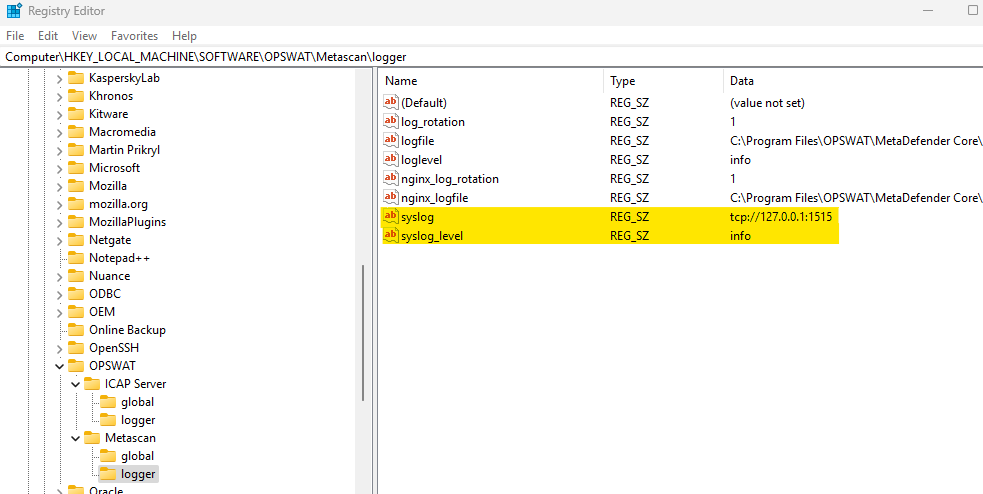Collapse the ICAP Server key

click(x=75, y=384)
